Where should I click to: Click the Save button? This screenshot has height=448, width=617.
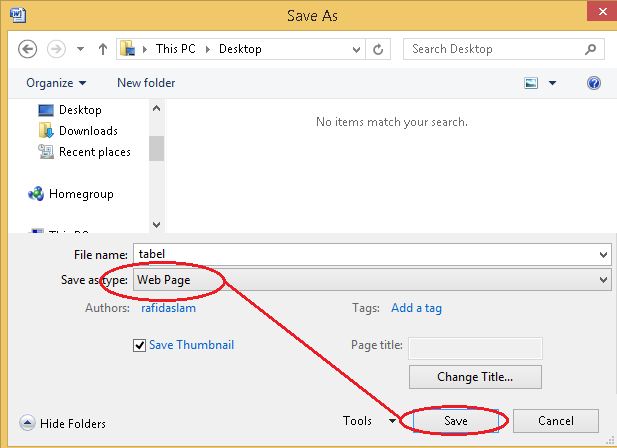(456, 421)
